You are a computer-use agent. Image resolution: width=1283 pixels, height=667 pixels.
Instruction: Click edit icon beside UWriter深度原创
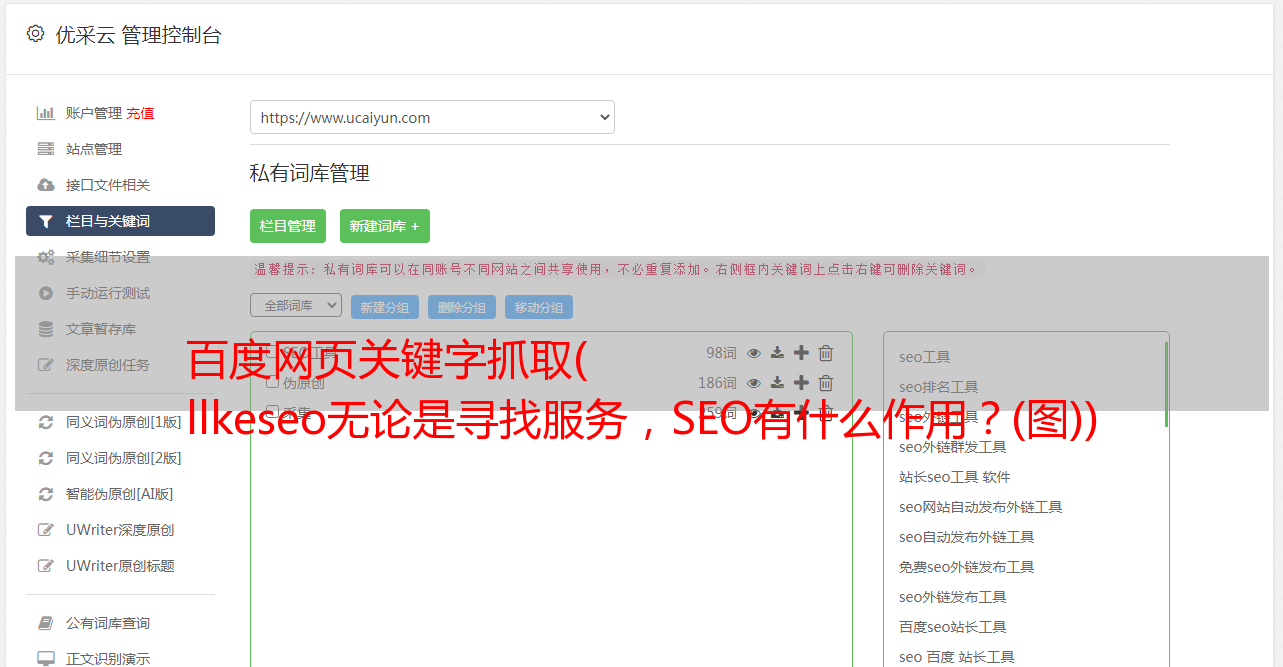(46, 530)
